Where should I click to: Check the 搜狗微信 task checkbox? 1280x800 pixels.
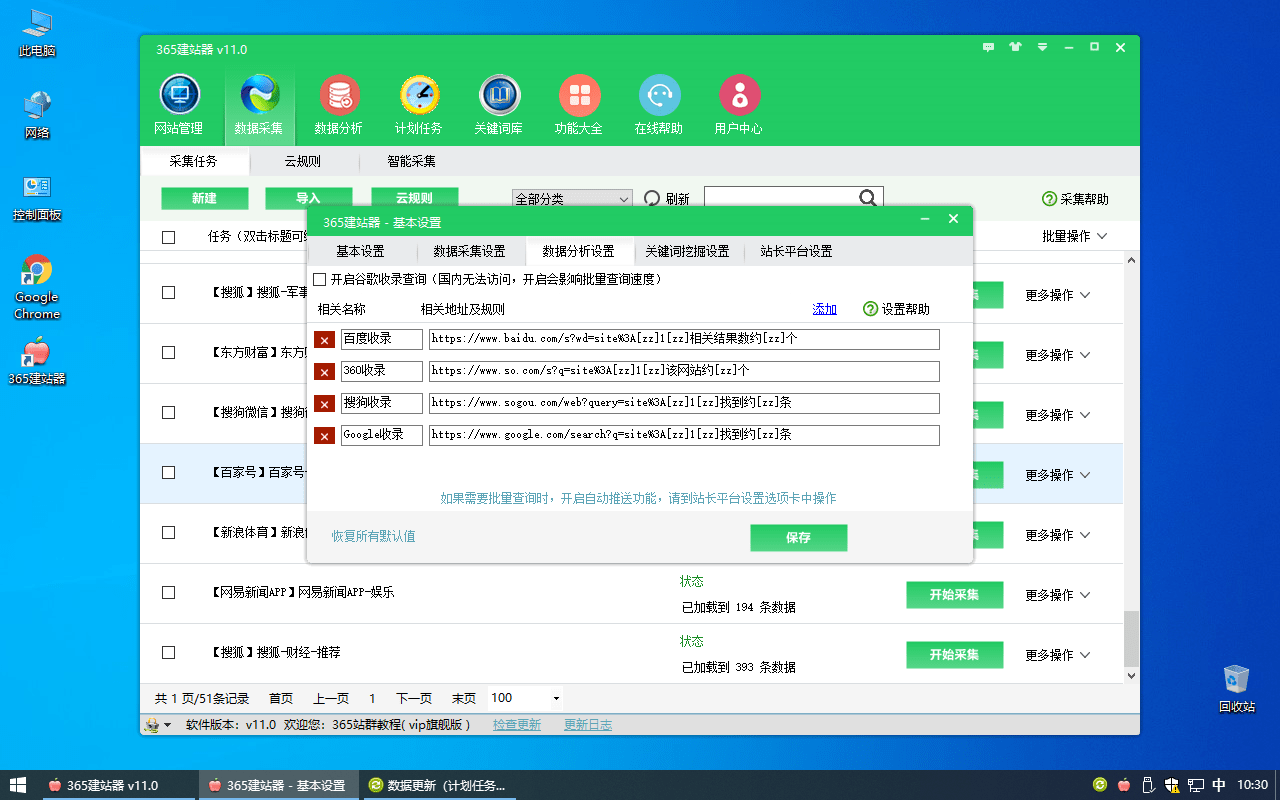168,412
